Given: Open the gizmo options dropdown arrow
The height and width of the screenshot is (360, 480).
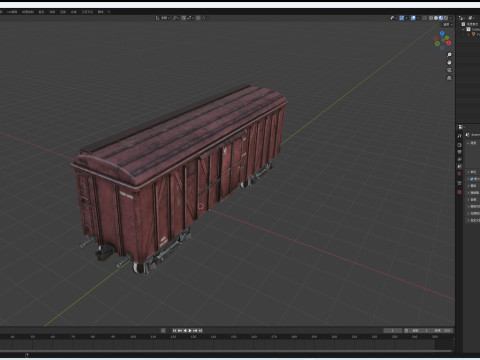Looking at the screenshot, I should (x=406, y=18).
